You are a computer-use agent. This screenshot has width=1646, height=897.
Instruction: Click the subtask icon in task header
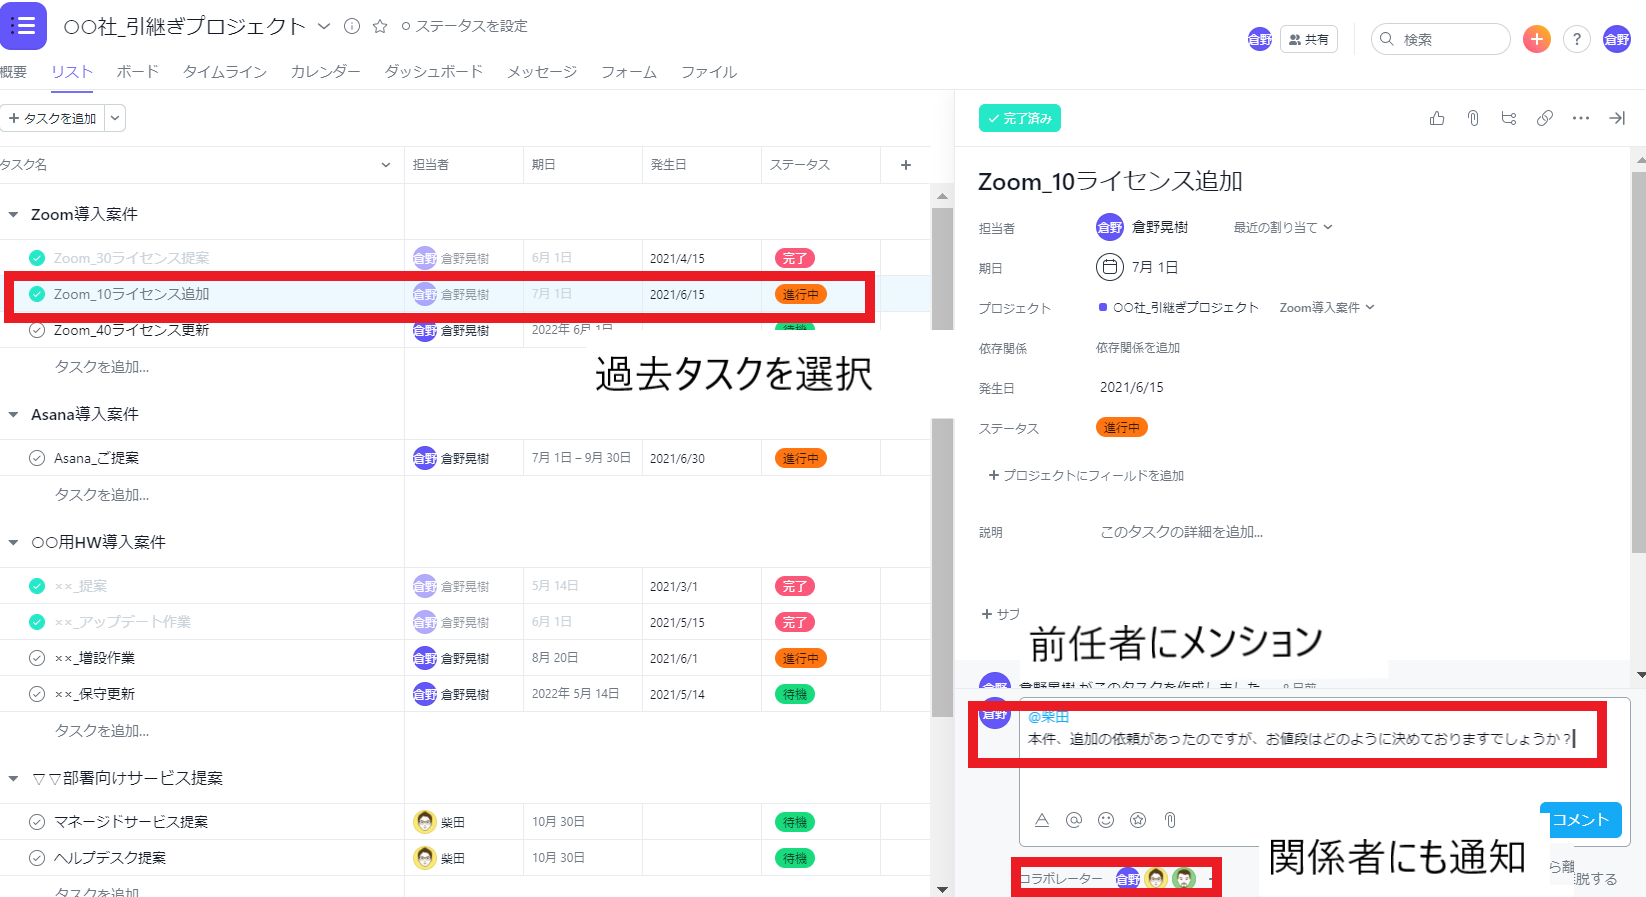(1509, 118)
